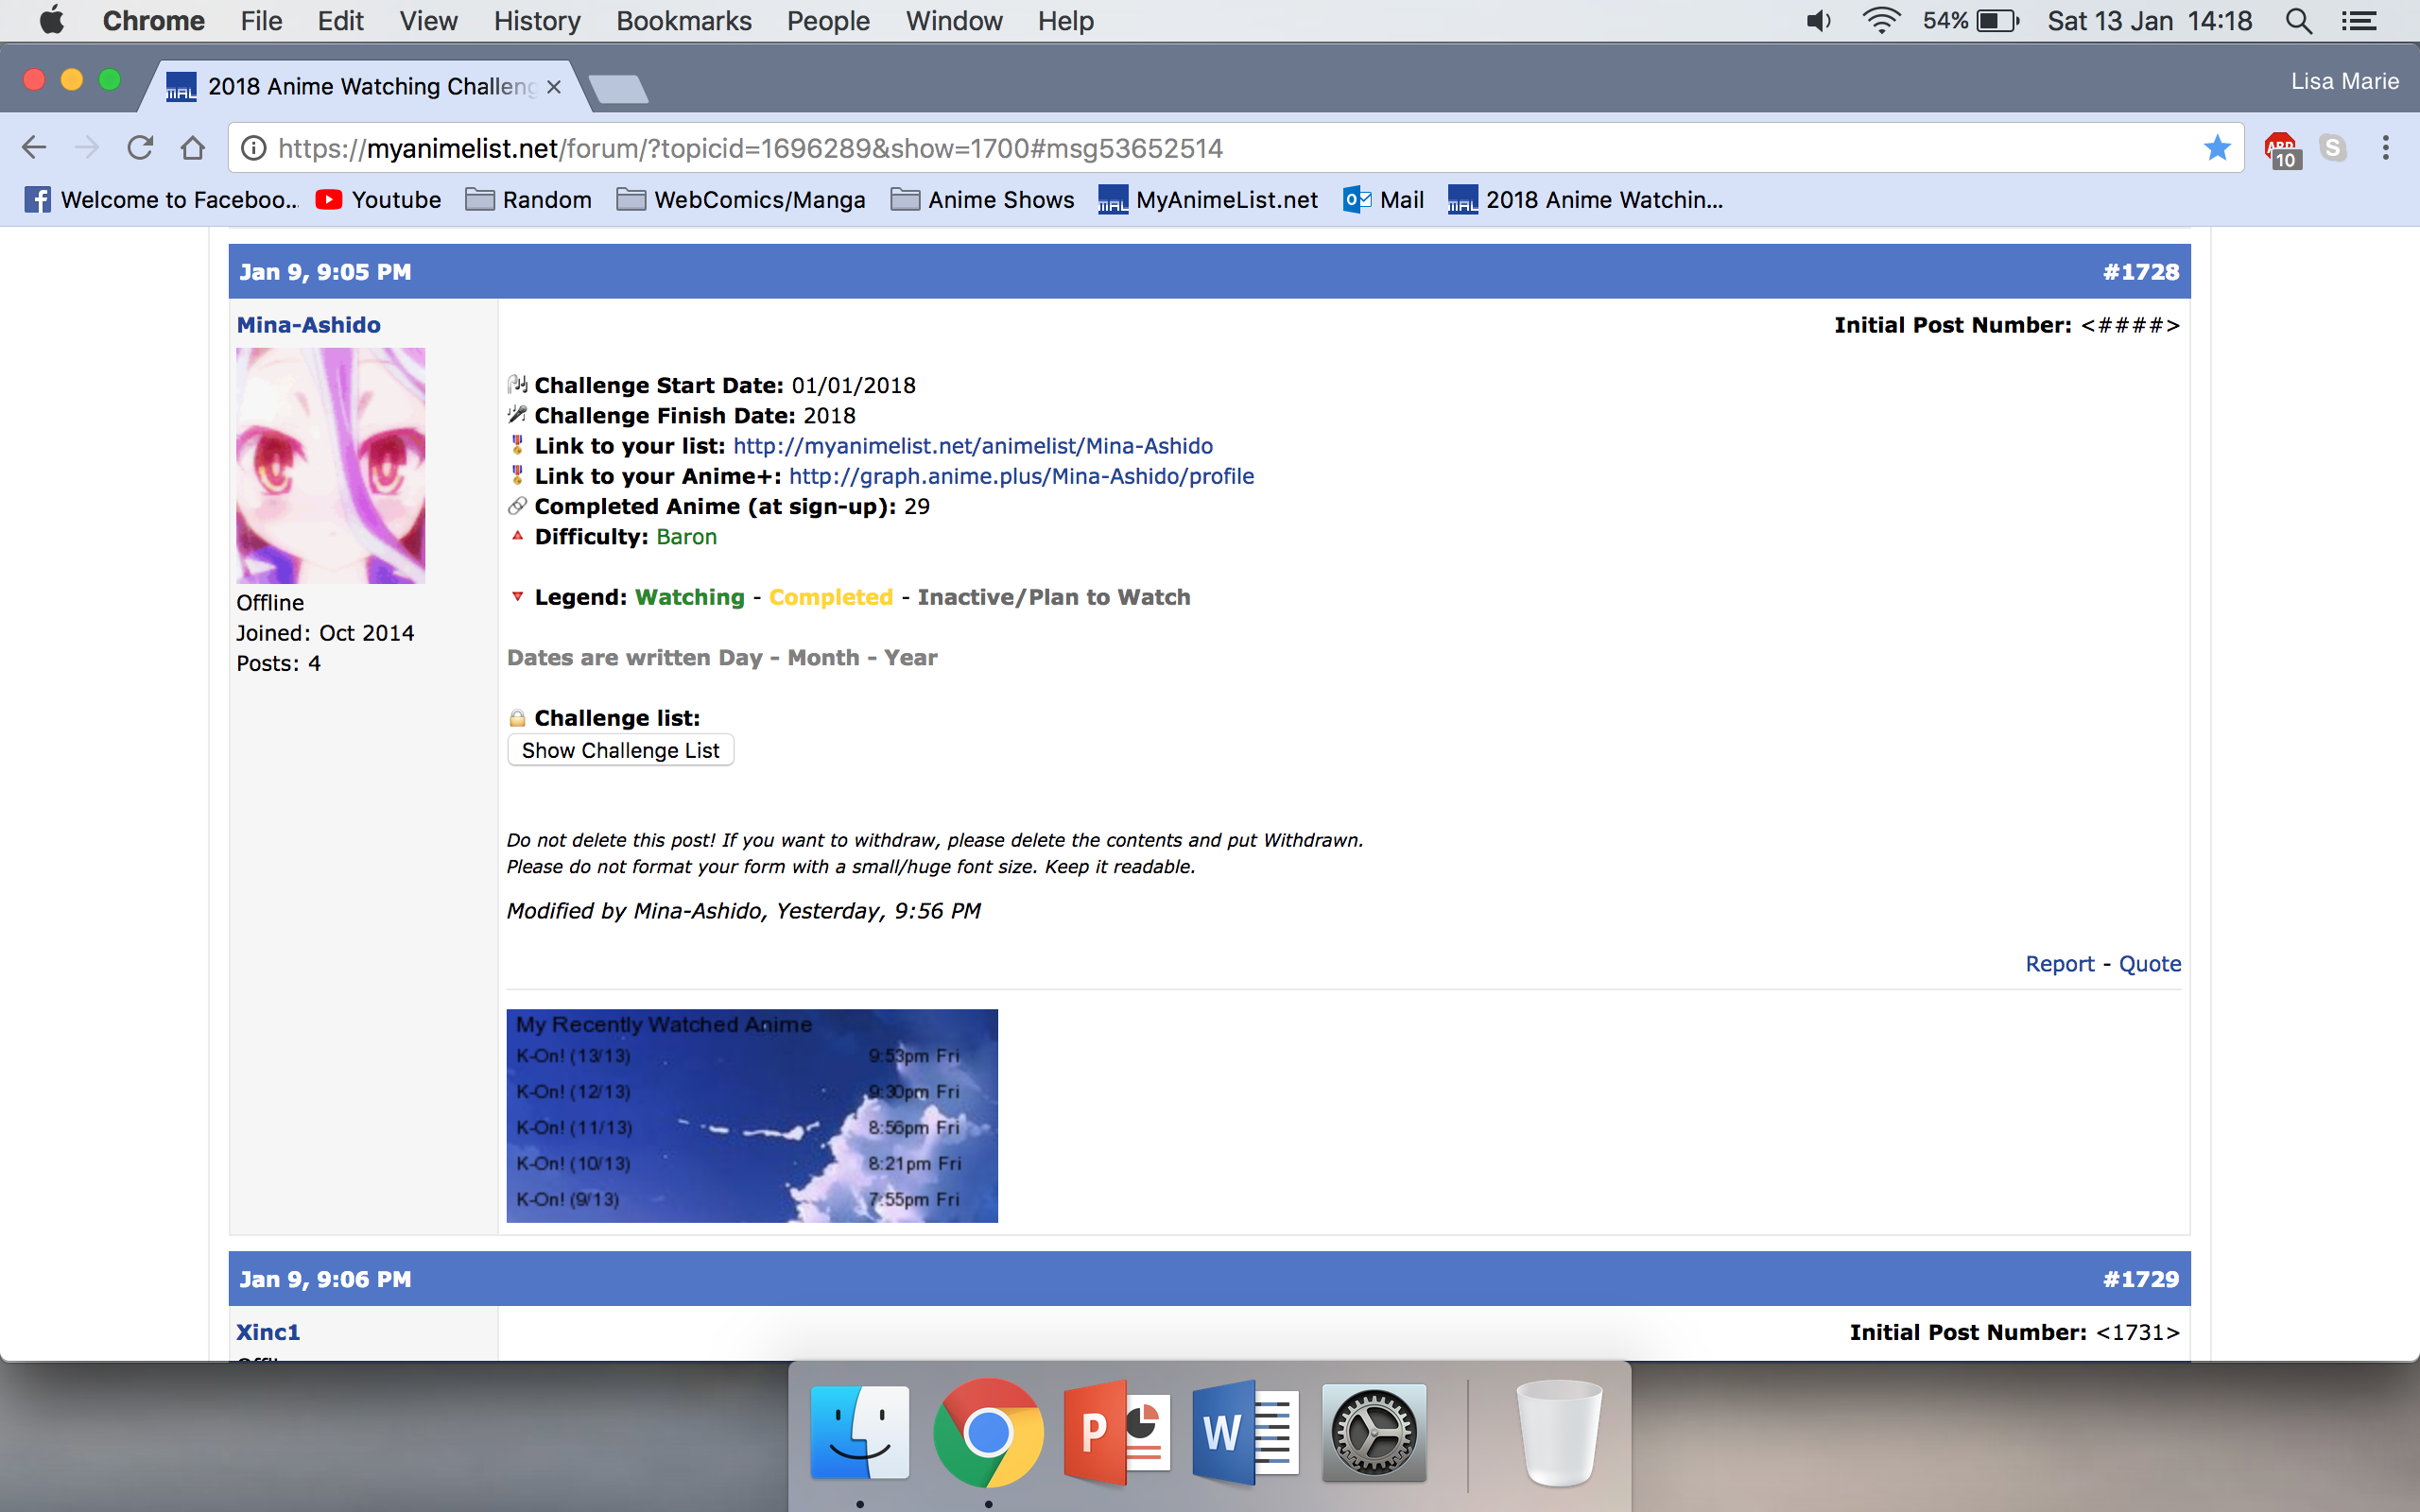Open Spotlight search magnifier
The height and width of the screenshot is (1512, 2420).
click(x=2298, y=21)
